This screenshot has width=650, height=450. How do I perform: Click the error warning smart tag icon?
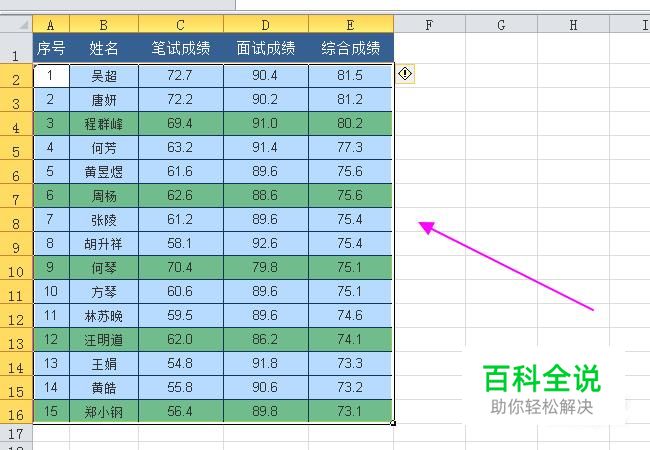[405, 74]
